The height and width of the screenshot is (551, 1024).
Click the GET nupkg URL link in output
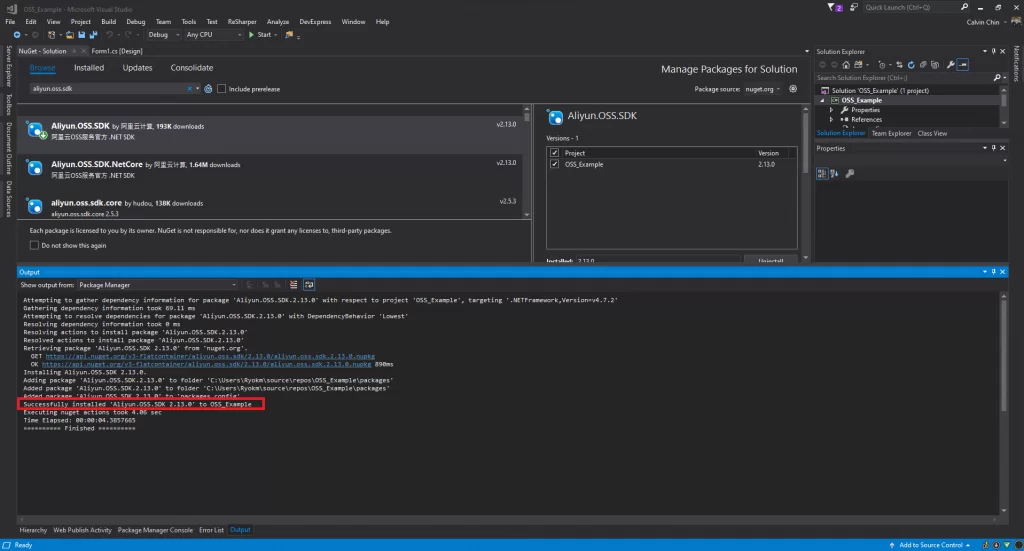pyautogui.click(x=210, y=356)
